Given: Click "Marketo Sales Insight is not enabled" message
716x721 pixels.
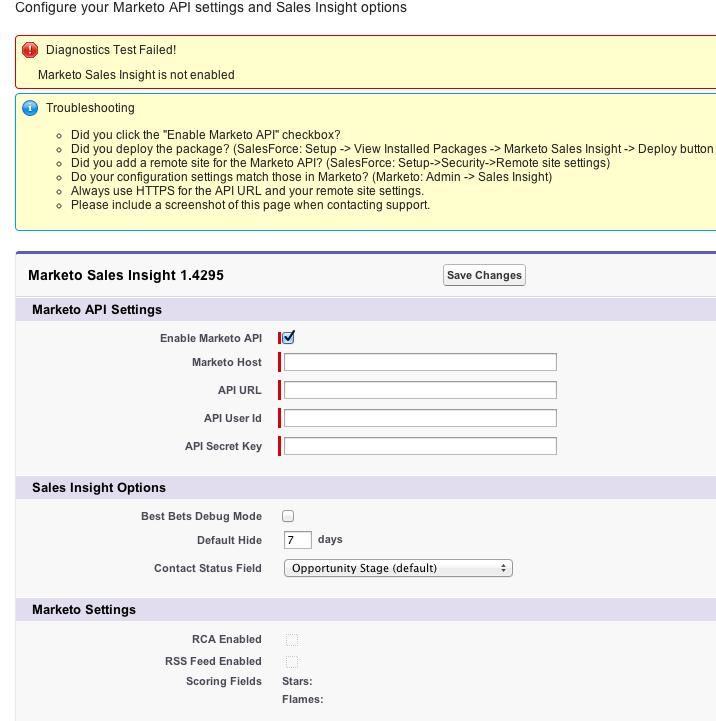Looking at the screenshot, I should tap(136, 74).
